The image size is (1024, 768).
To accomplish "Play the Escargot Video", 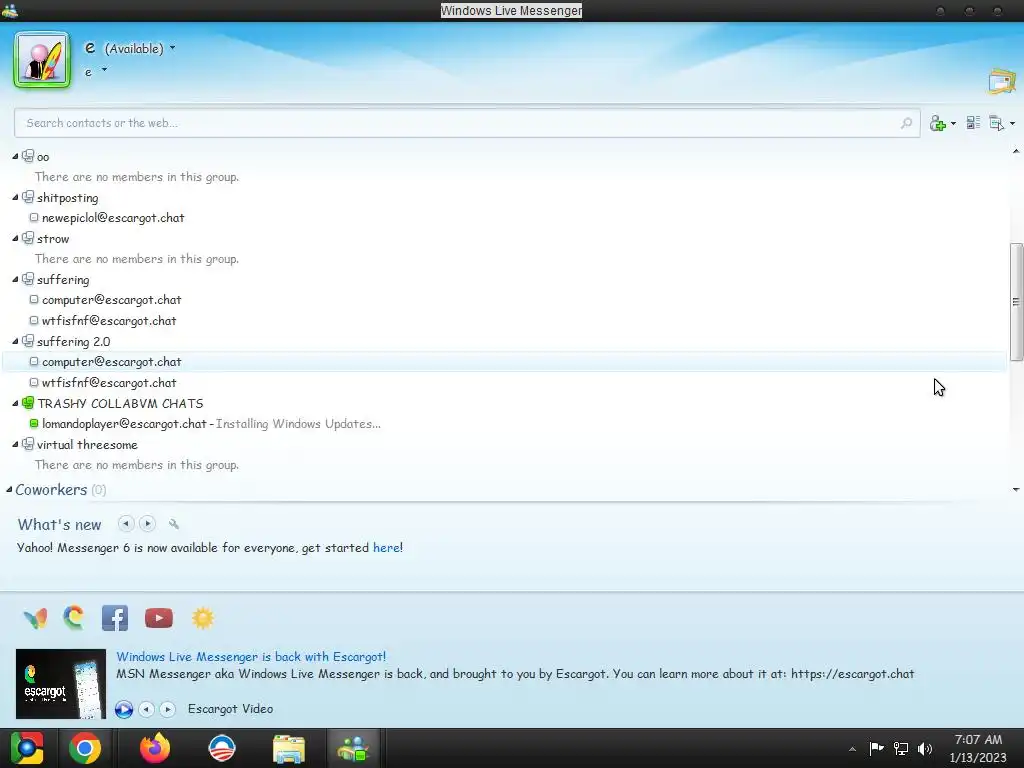I will [x=123, y=709].
